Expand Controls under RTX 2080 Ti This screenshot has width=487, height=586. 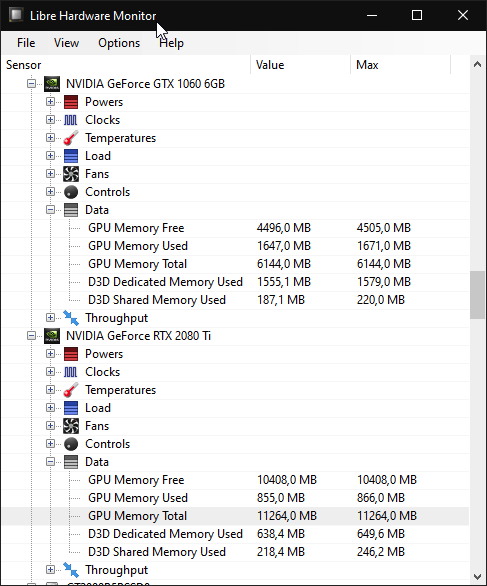click(50, 444)
